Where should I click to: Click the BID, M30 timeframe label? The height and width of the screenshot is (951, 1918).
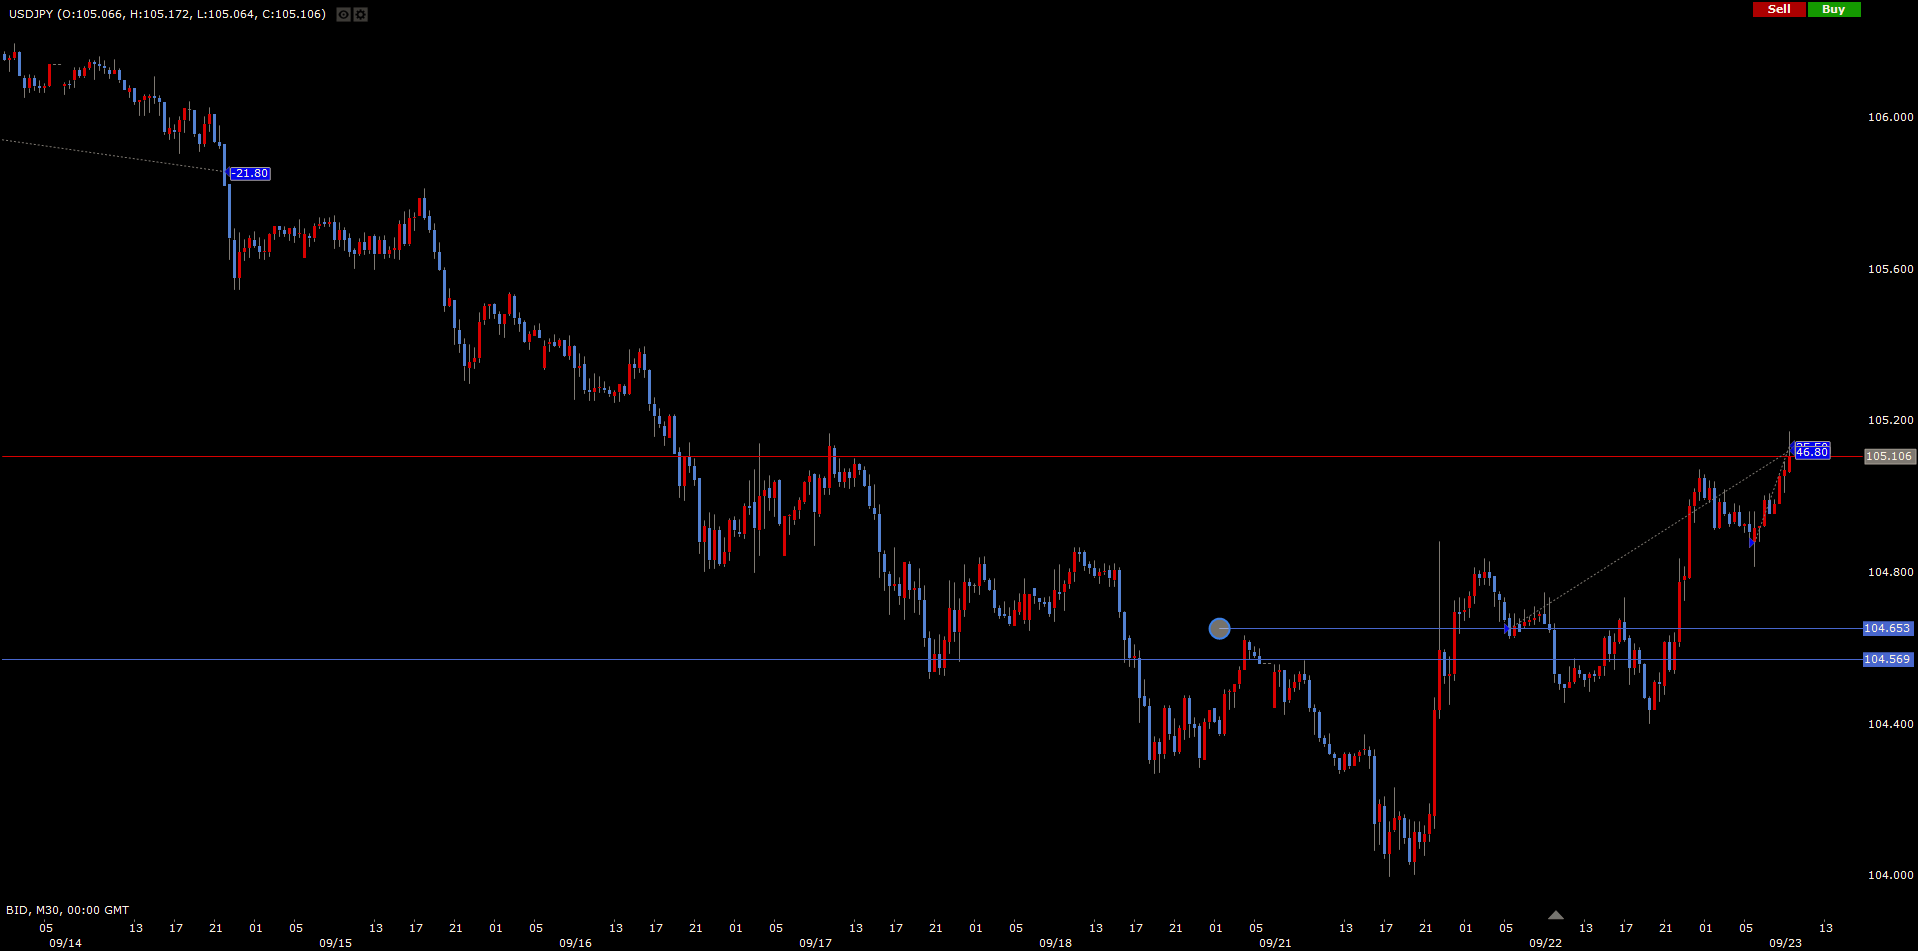pyautogui.click(x=67, y=910)
